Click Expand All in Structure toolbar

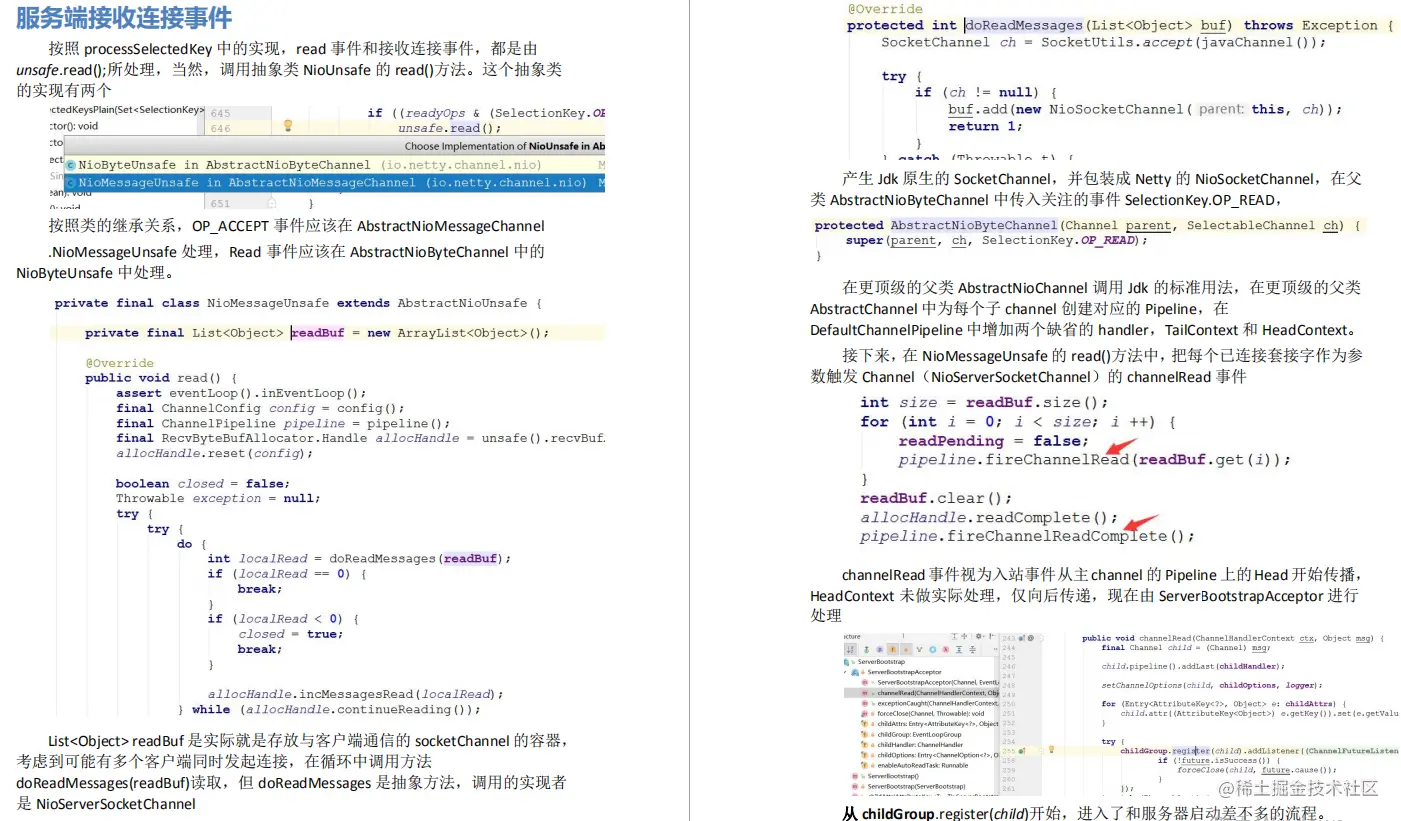pos(959,650)
